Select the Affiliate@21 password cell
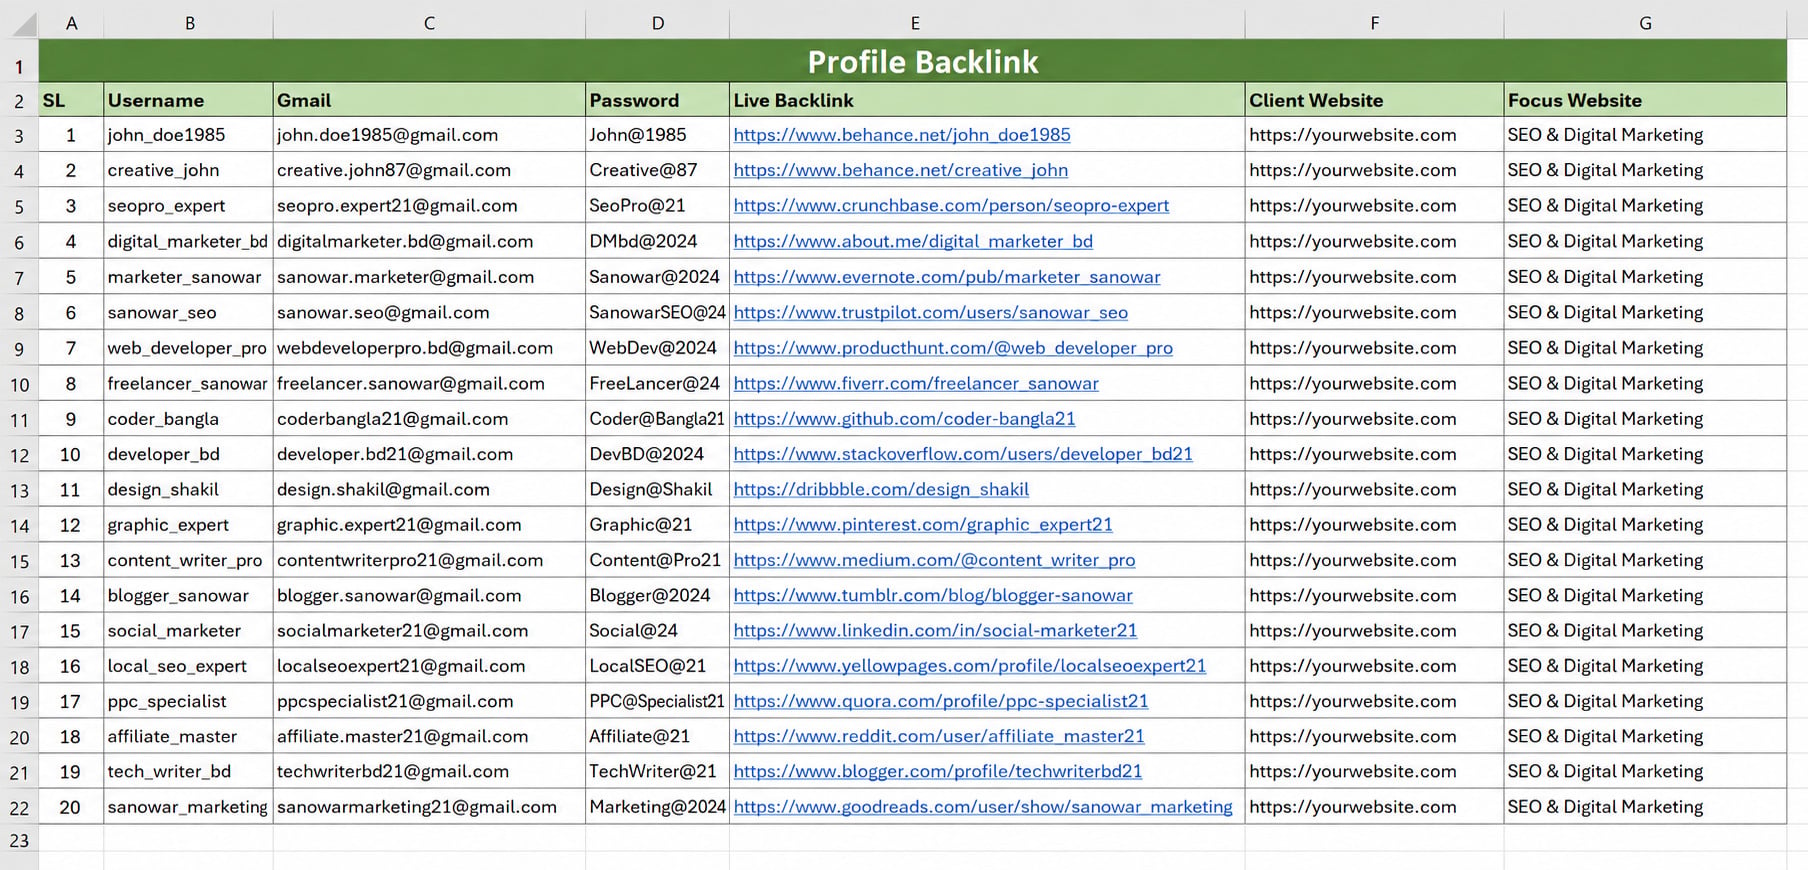Screen dimensions: 1808x870 coord(657,737)
